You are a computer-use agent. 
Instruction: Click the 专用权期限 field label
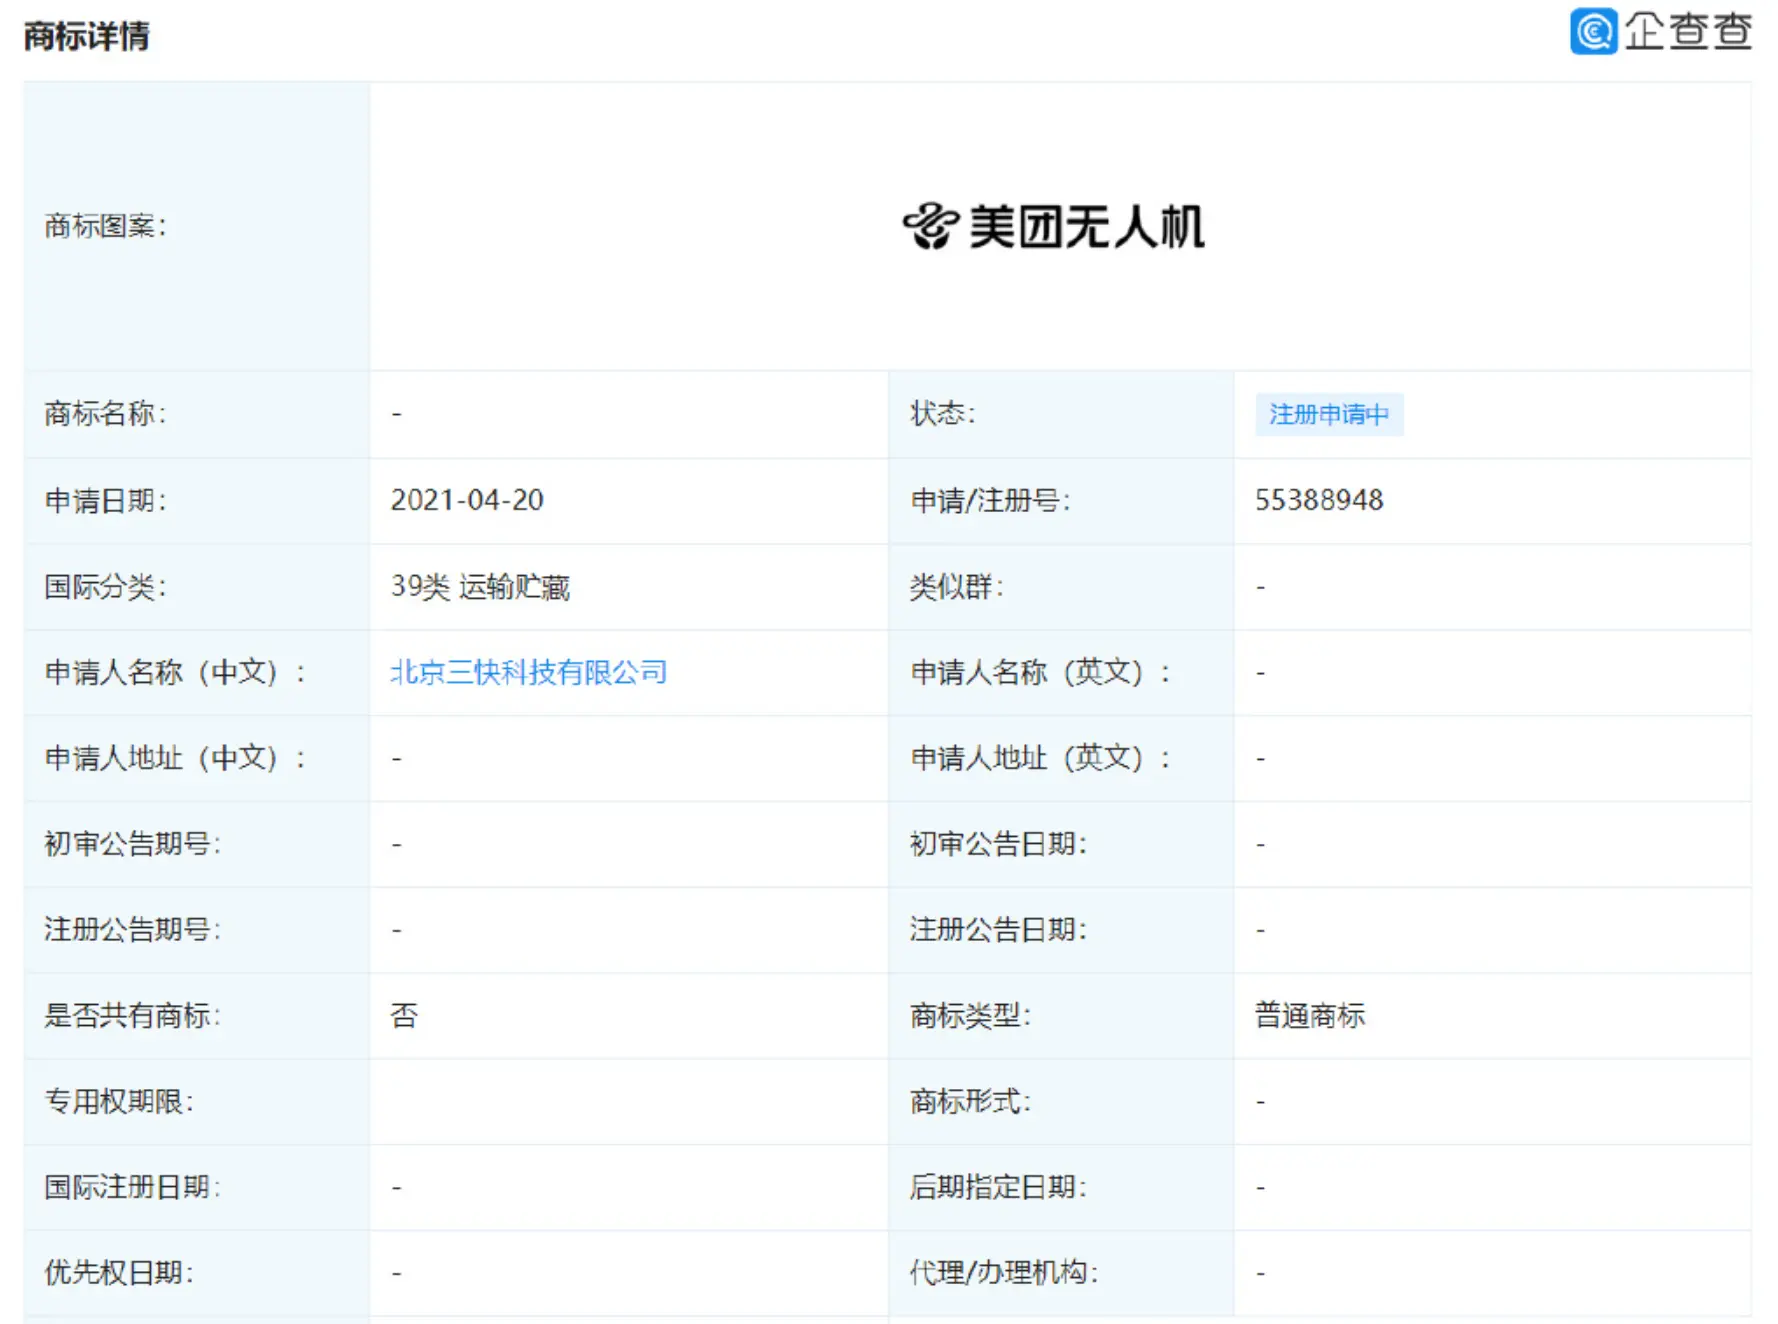119,1101
